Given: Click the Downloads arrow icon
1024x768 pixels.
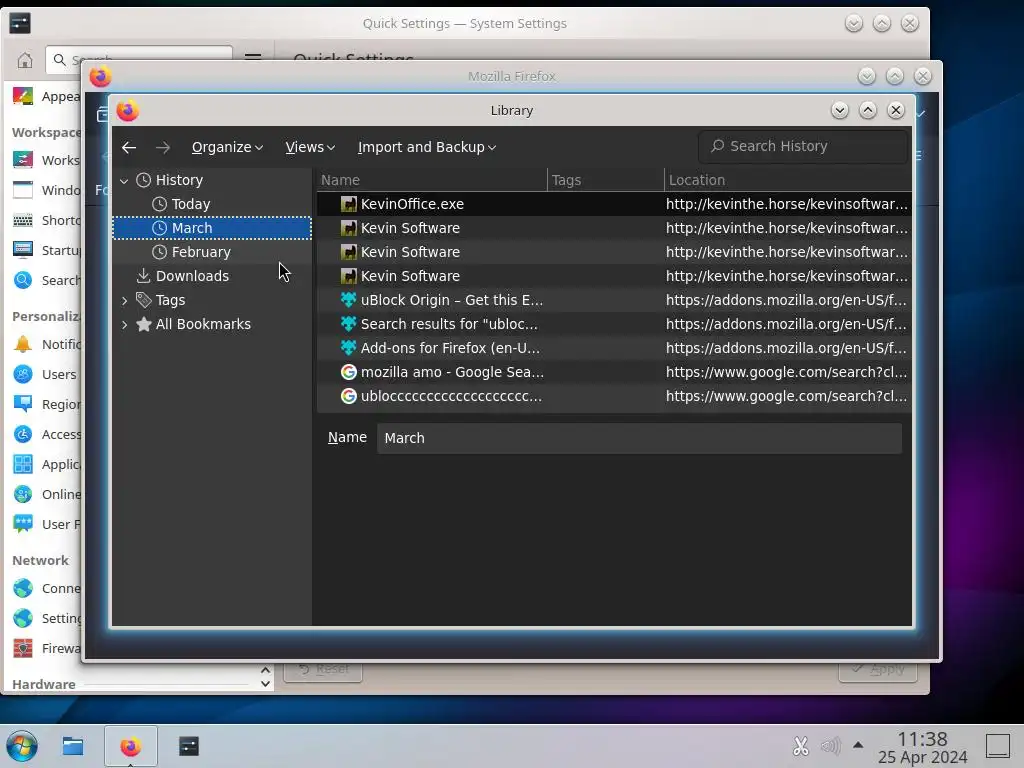Looking at the screenshot, I should pos(144,276).
